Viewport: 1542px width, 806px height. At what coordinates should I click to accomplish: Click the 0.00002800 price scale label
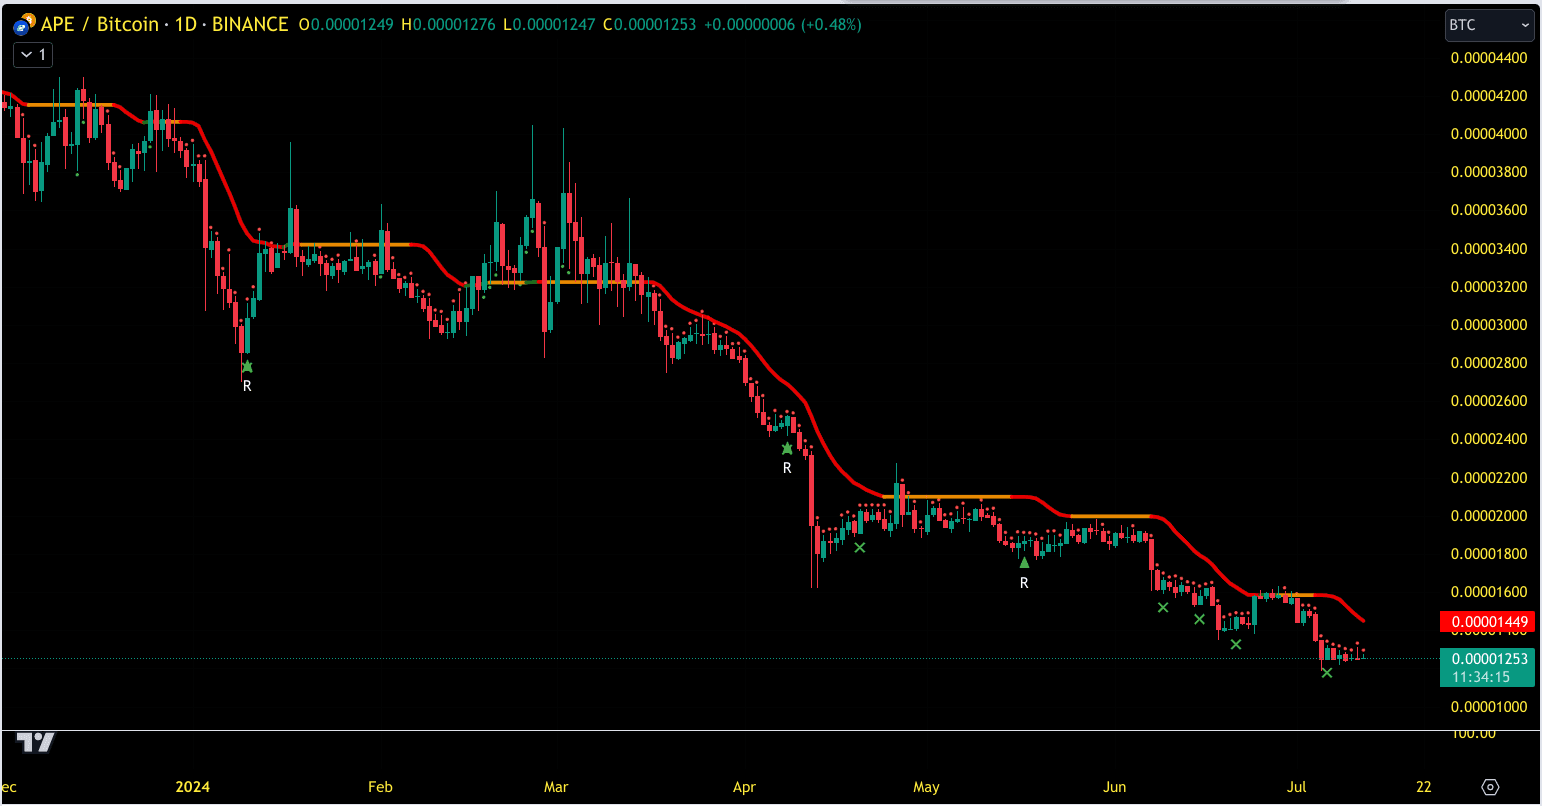[1489, 363]
